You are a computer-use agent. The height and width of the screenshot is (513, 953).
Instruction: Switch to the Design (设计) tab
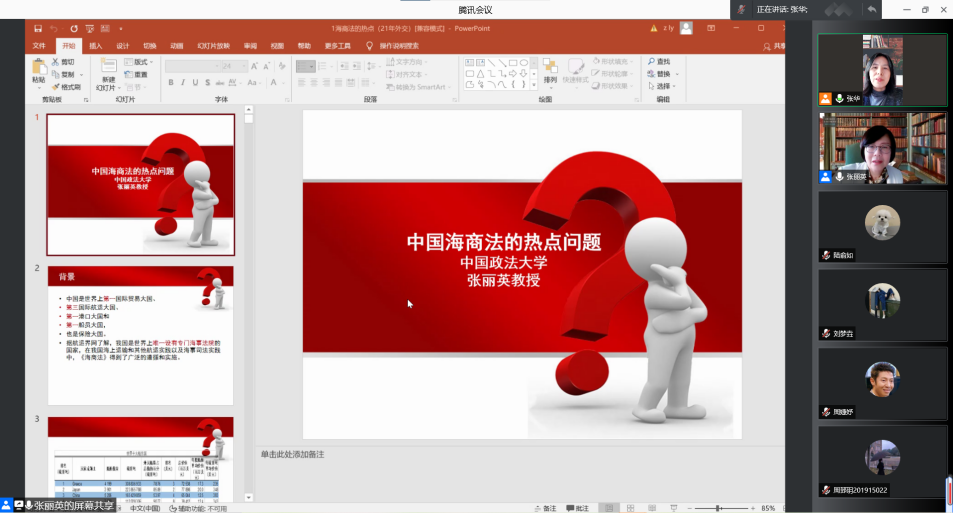[123, 46]
